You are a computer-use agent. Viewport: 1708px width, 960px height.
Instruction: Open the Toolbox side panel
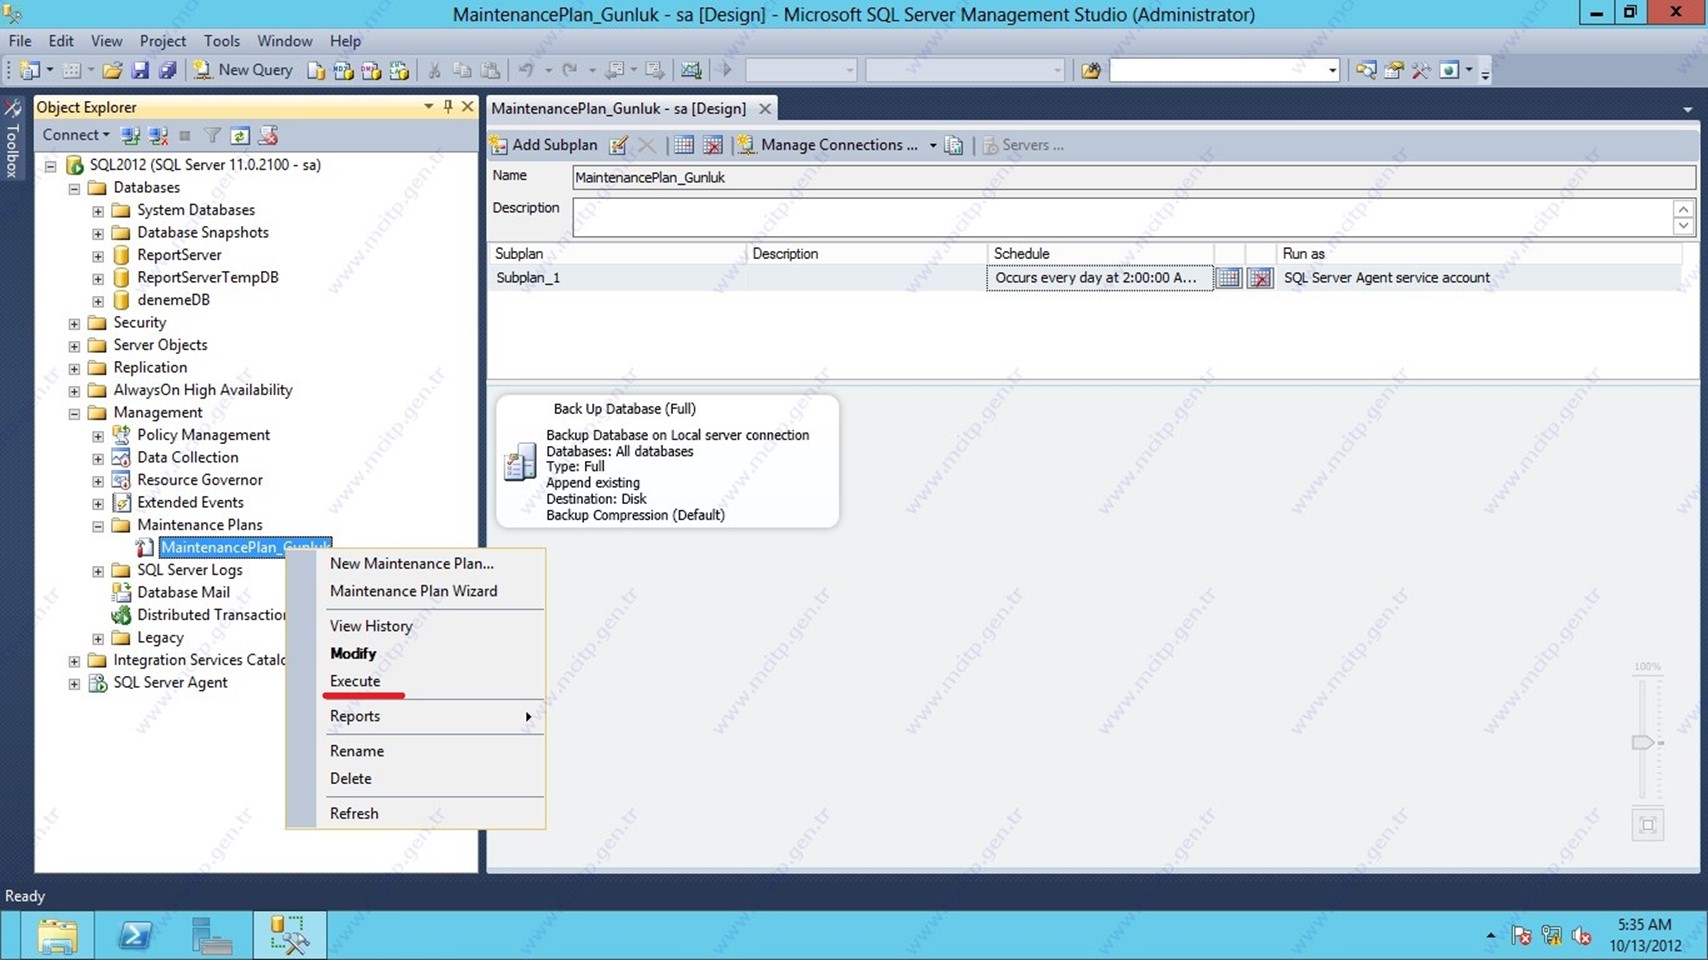click(x=12, y=140)
